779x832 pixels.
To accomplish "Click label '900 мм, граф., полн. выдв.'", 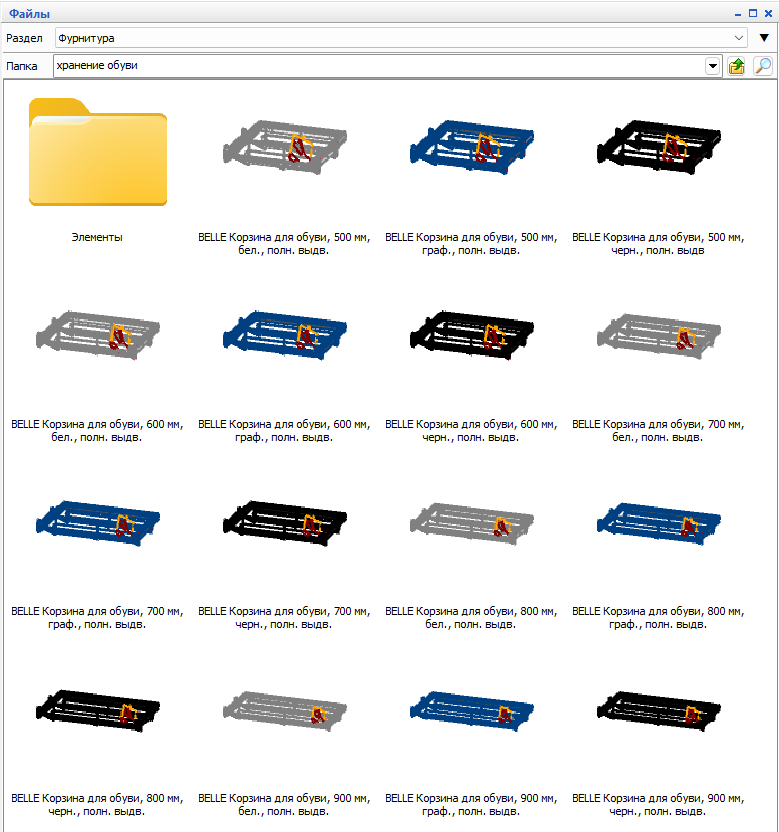I will click(x=471, y=805).
